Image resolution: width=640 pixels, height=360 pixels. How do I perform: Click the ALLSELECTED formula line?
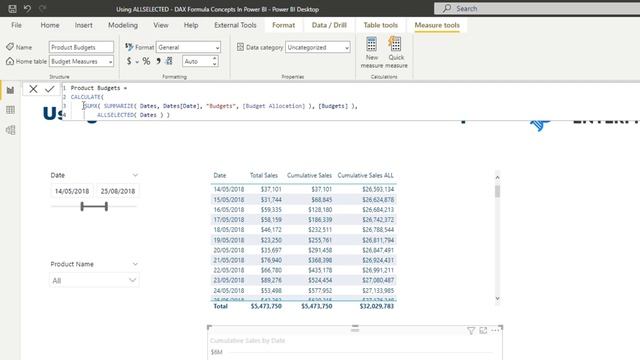point(133,115)
